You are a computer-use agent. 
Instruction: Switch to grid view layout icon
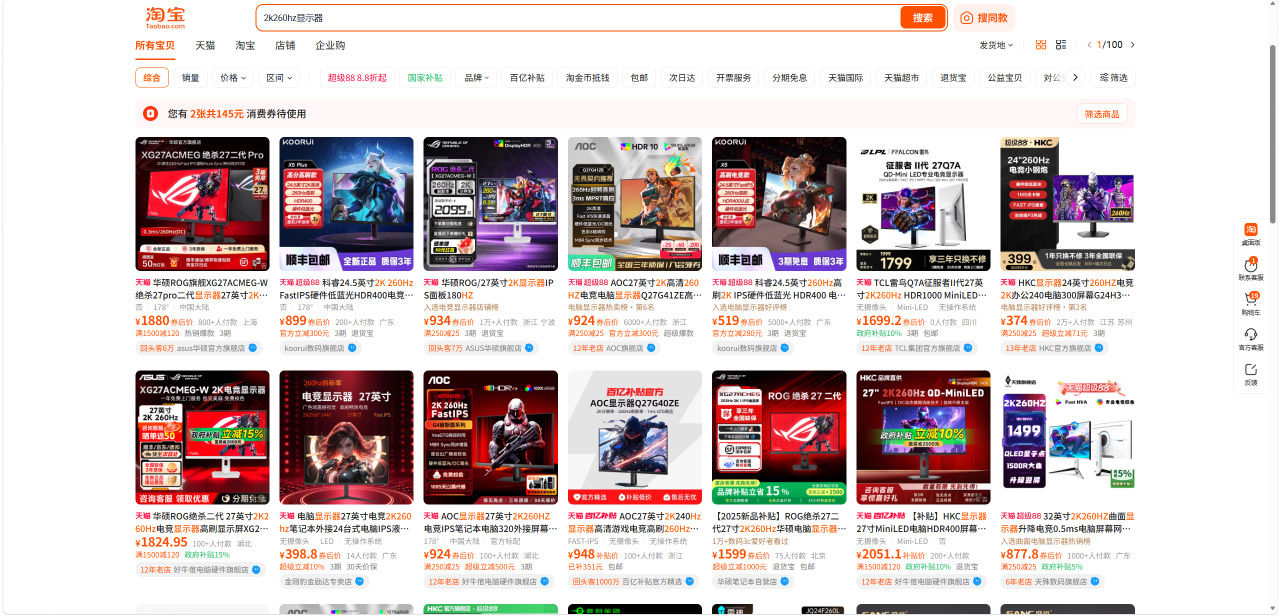(x=1041, y=45)
